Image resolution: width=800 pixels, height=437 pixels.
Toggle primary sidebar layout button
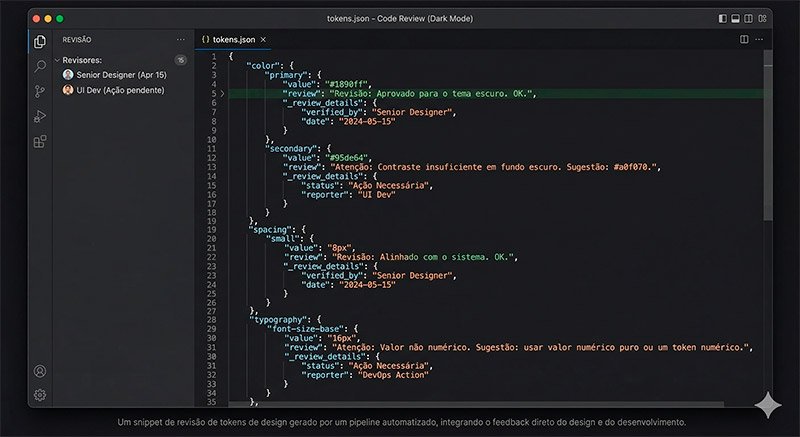722,18
